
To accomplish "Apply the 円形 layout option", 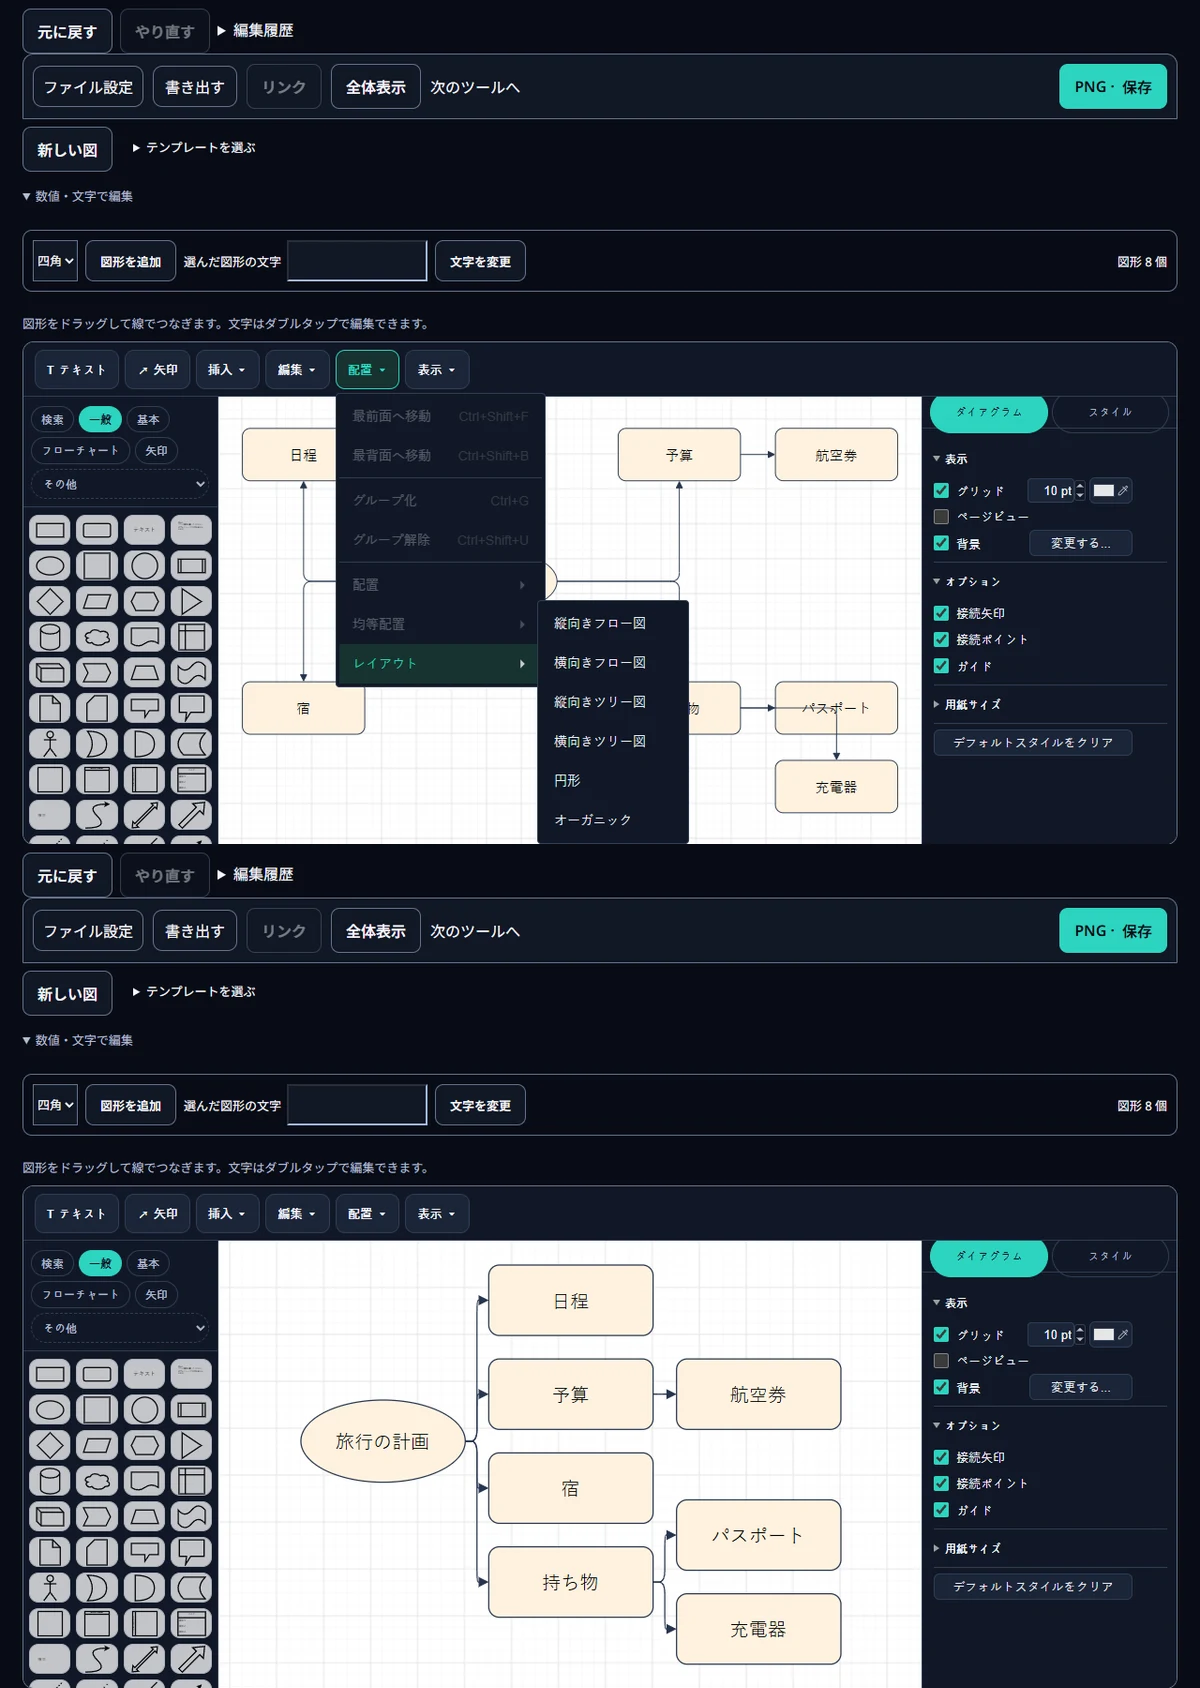I will point(612,780).
